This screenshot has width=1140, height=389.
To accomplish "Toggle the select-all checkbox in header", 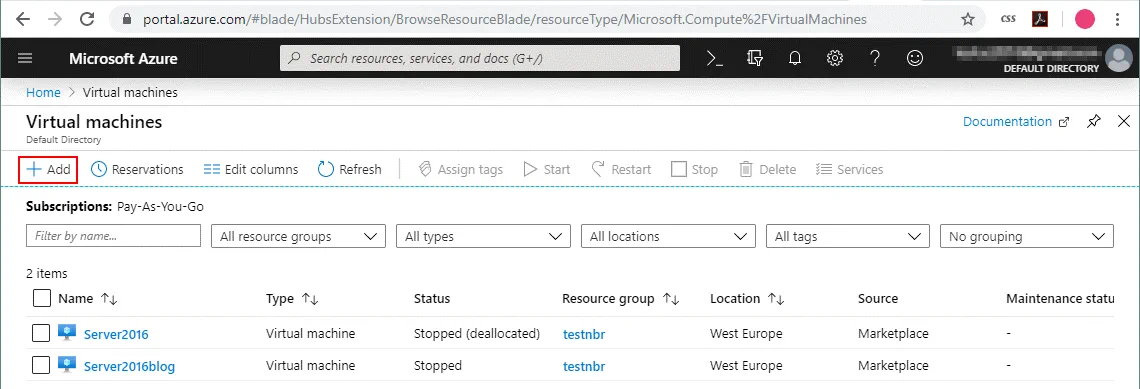I will 42,298.
